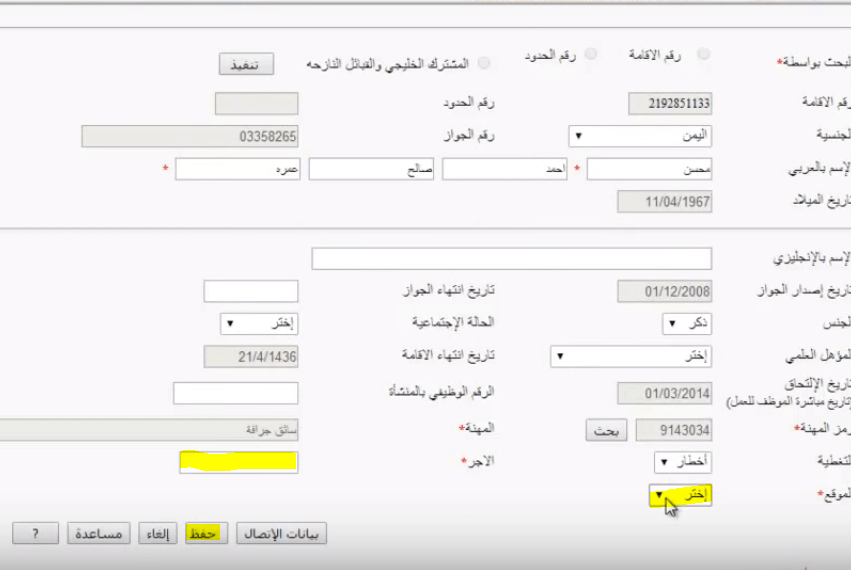Click the الحالة الإجتماعية label

453,322
